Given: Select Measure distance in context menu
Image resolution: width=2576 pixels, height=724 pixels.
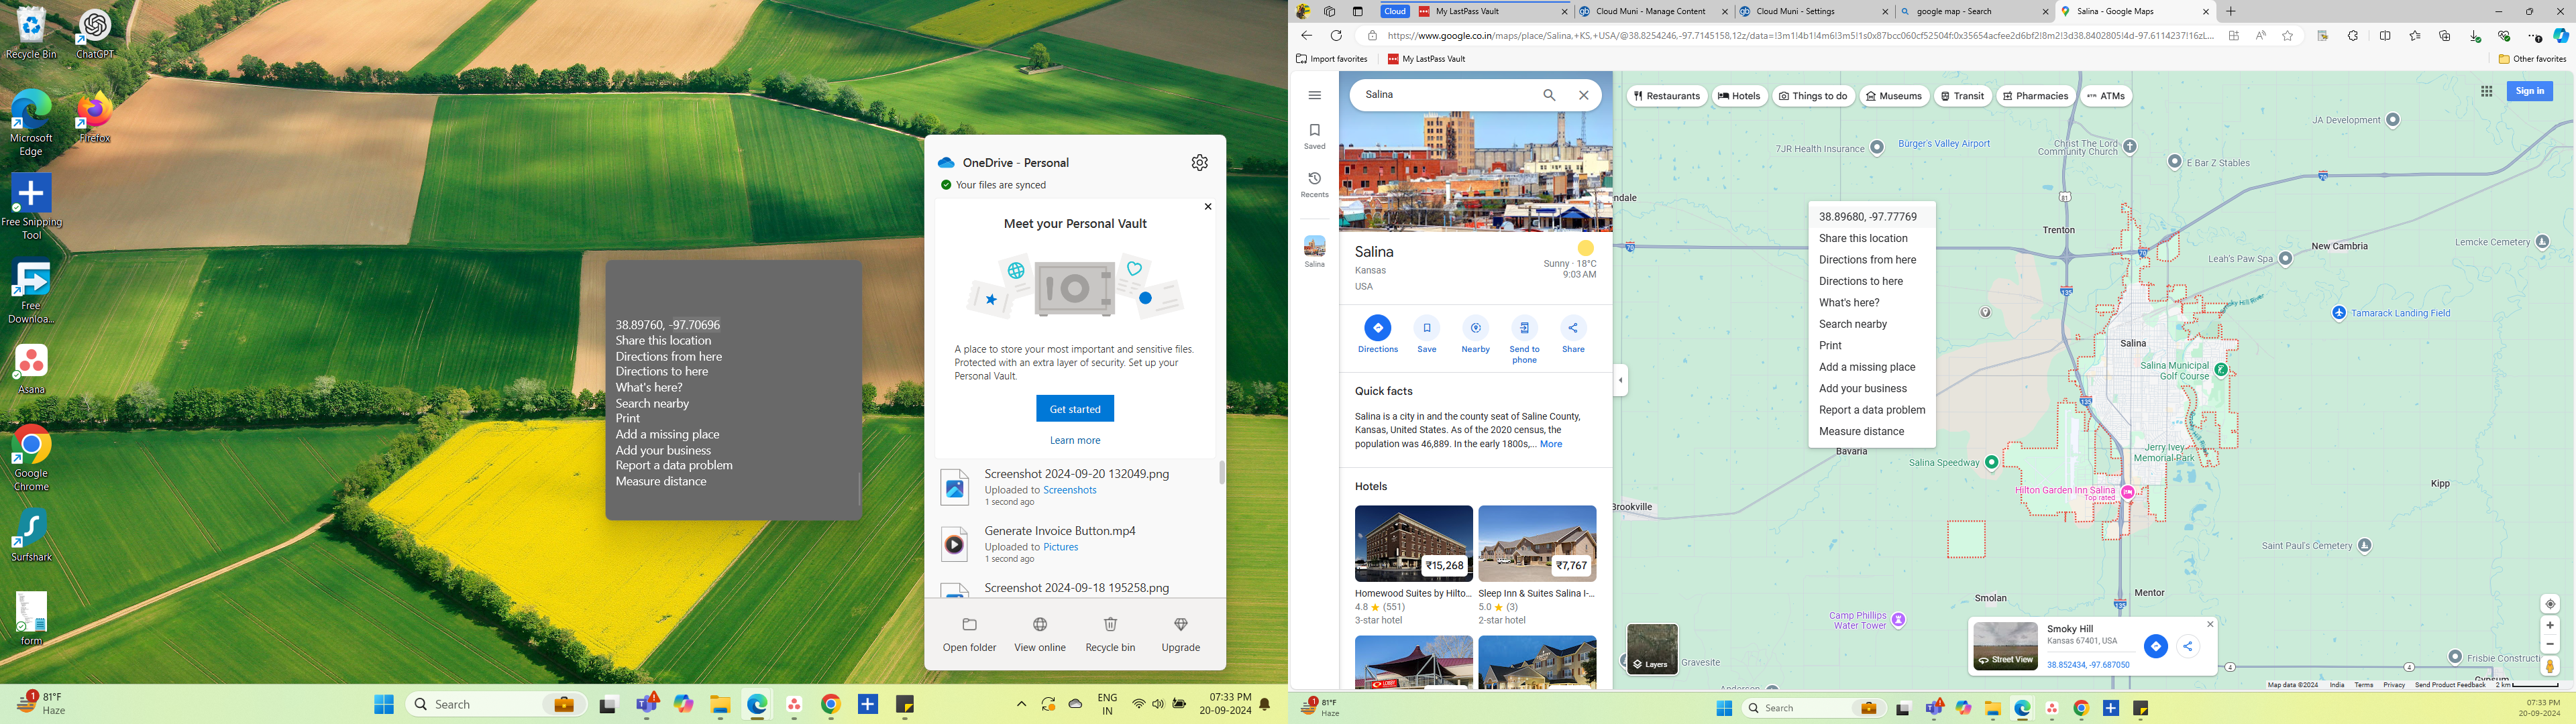Looking at the screenshot, I should (1861, 432).
